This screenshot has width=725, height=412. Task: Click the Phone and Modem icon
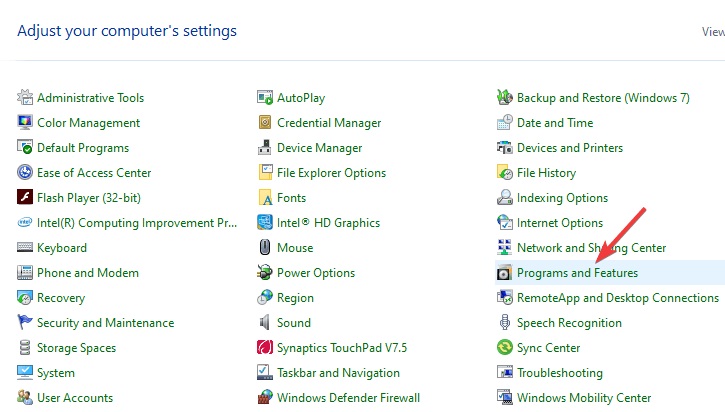[x=25, y=272]
